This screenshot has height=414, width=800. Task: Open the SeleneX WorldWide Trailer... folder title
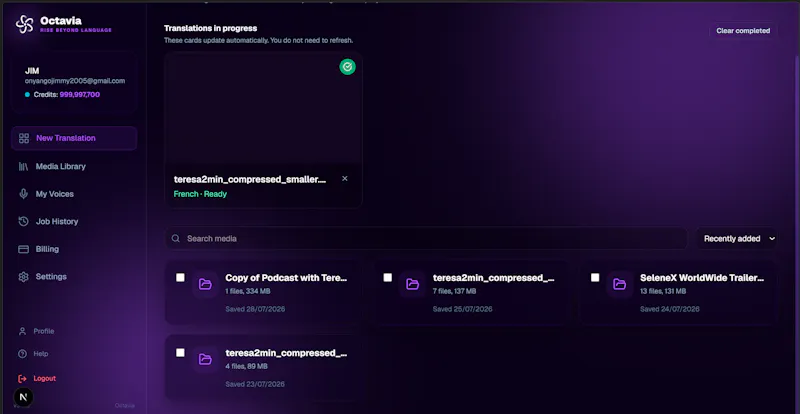(702, 278)
